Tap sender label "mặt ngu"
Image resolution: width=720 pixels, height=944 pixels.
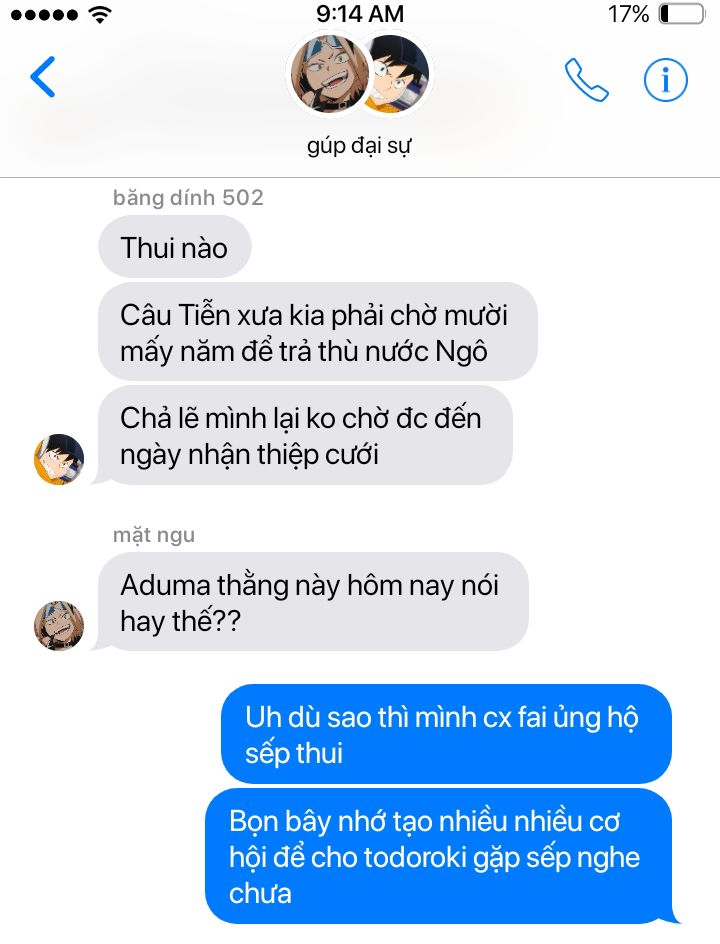click(154, 535)
